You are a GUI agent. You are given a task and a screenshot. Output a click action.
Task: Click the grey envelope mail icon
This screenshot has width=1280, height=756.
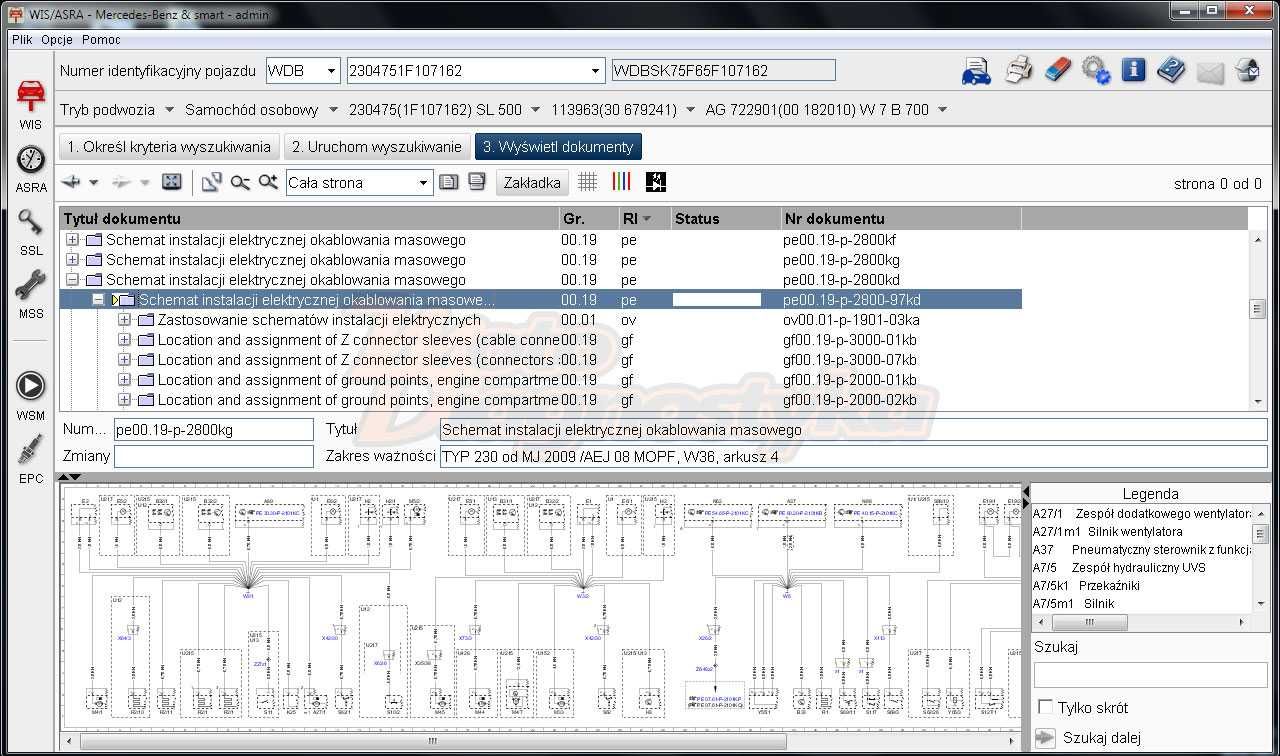[x=1210, y=71]
